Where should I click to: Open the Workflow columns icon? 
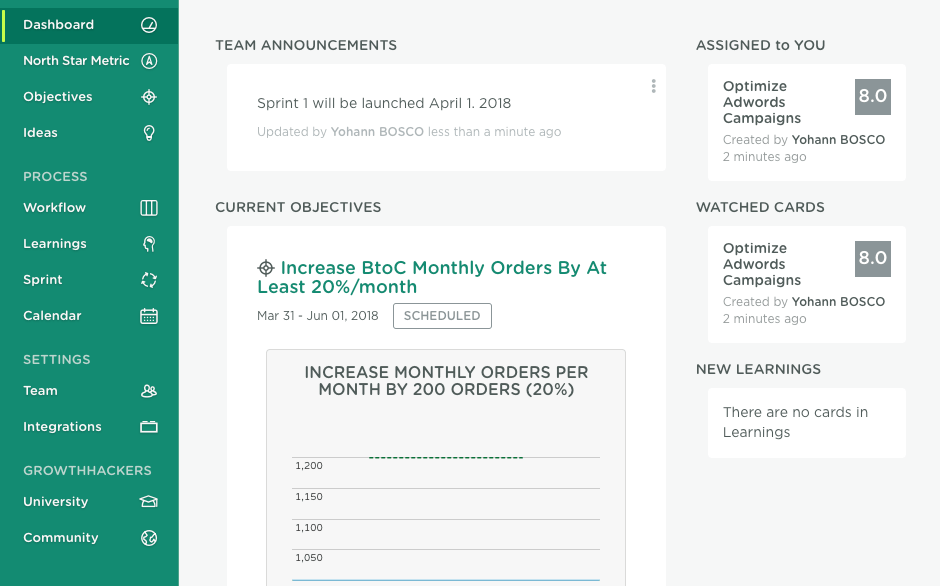[x=149, y=208]
